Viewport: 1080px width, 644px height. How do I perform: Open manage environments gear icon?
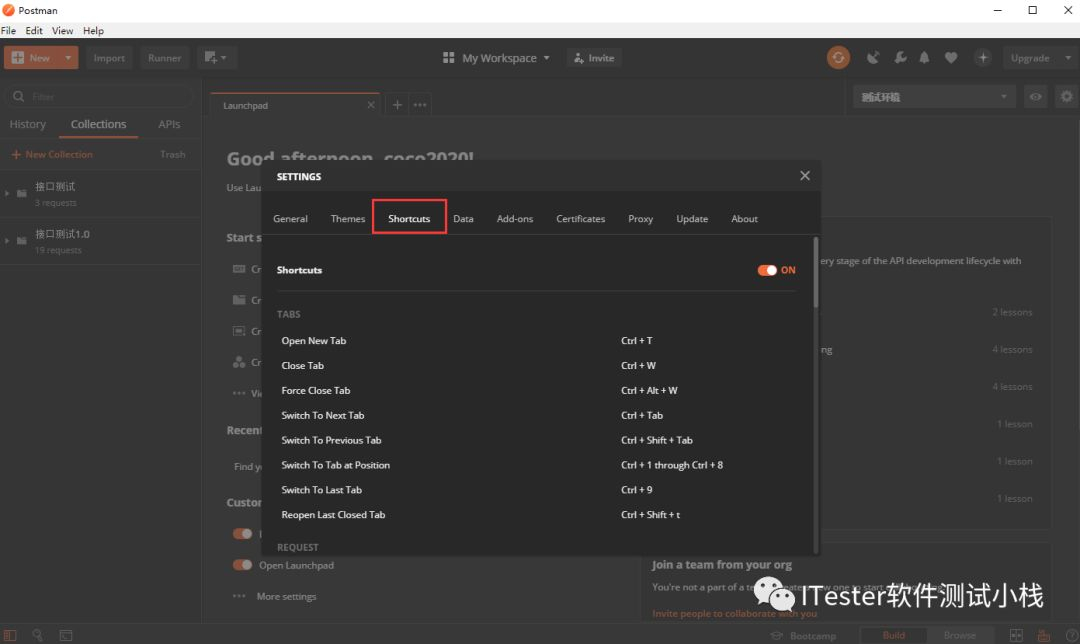[1066, 97]
